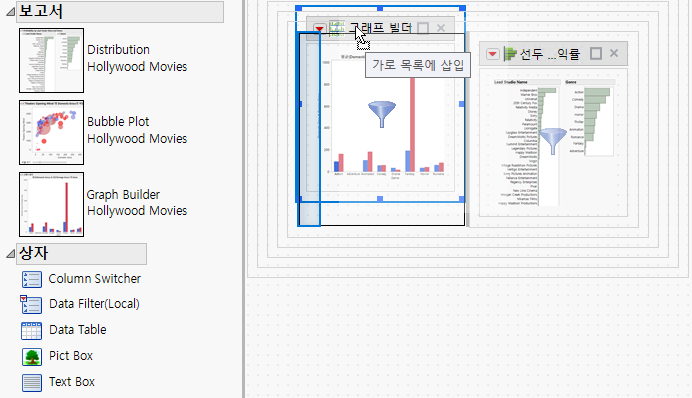Close the 그래프 빌더 panel
Viewport: 692px width, 398px height.
coord(441,28)
